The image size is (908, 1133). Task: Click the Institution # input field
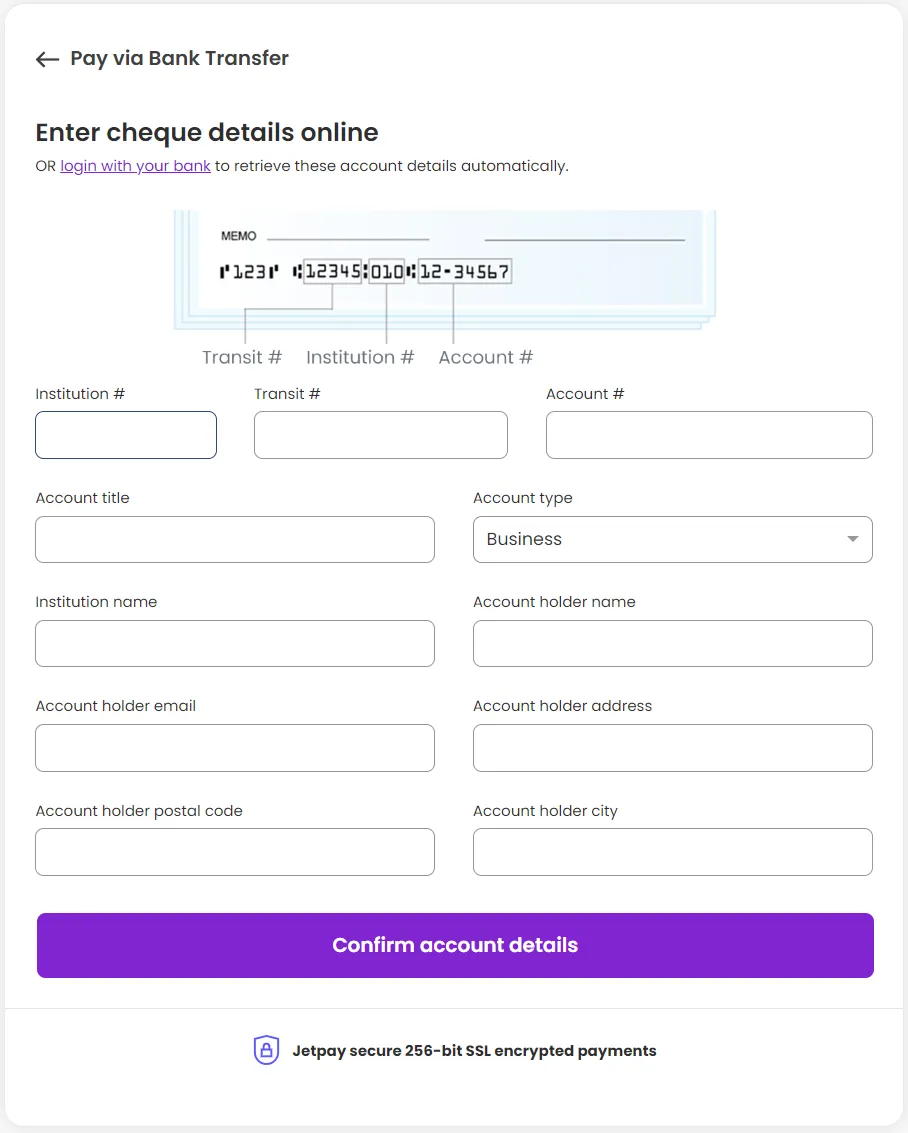pyautogui.click(x=126, y=434)
